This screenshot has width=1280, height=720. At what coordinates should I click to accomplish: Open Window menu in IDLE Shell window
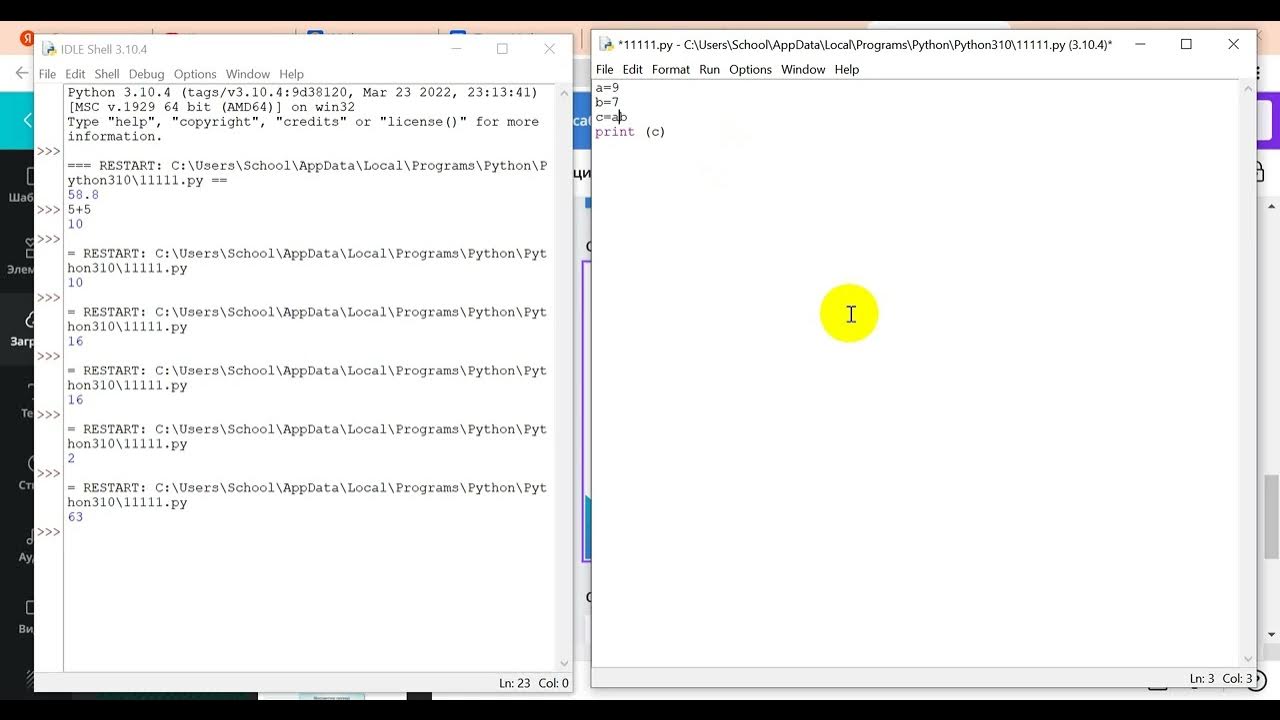tap(248, 74)
